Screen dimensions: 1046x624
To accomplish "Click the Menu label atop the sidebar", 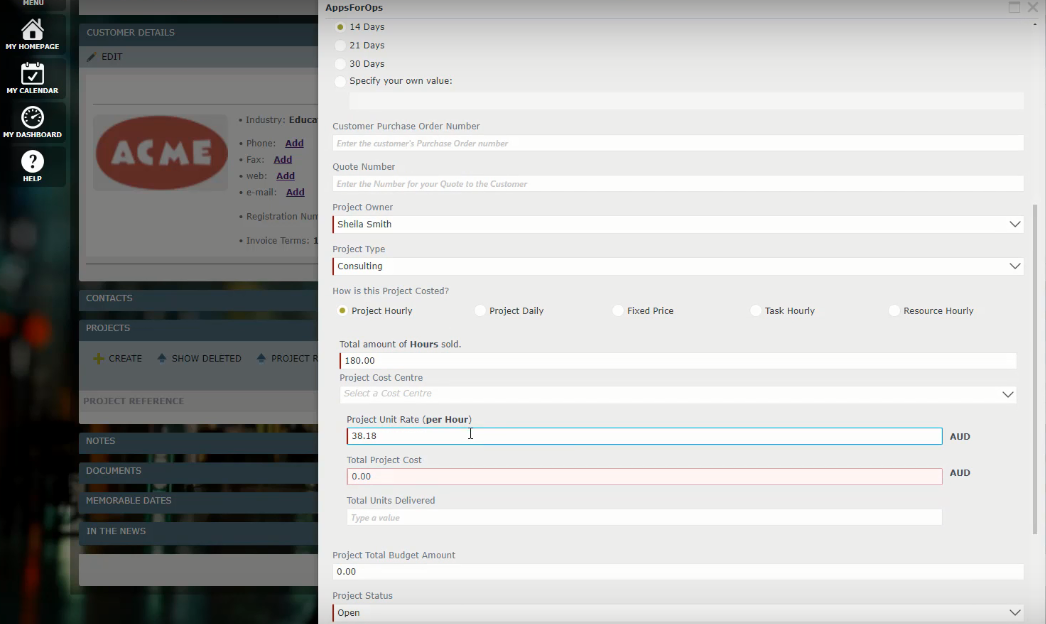I will (33, 3).
